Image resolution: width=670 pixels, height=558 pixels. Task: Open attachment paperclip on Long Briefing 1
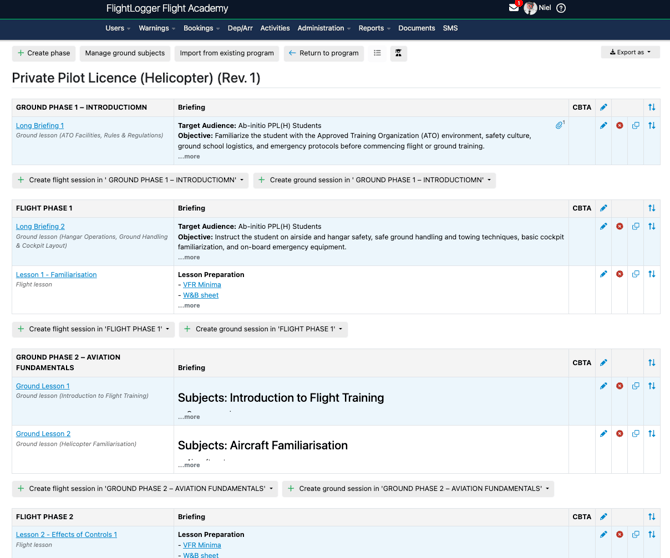(559, 125)
